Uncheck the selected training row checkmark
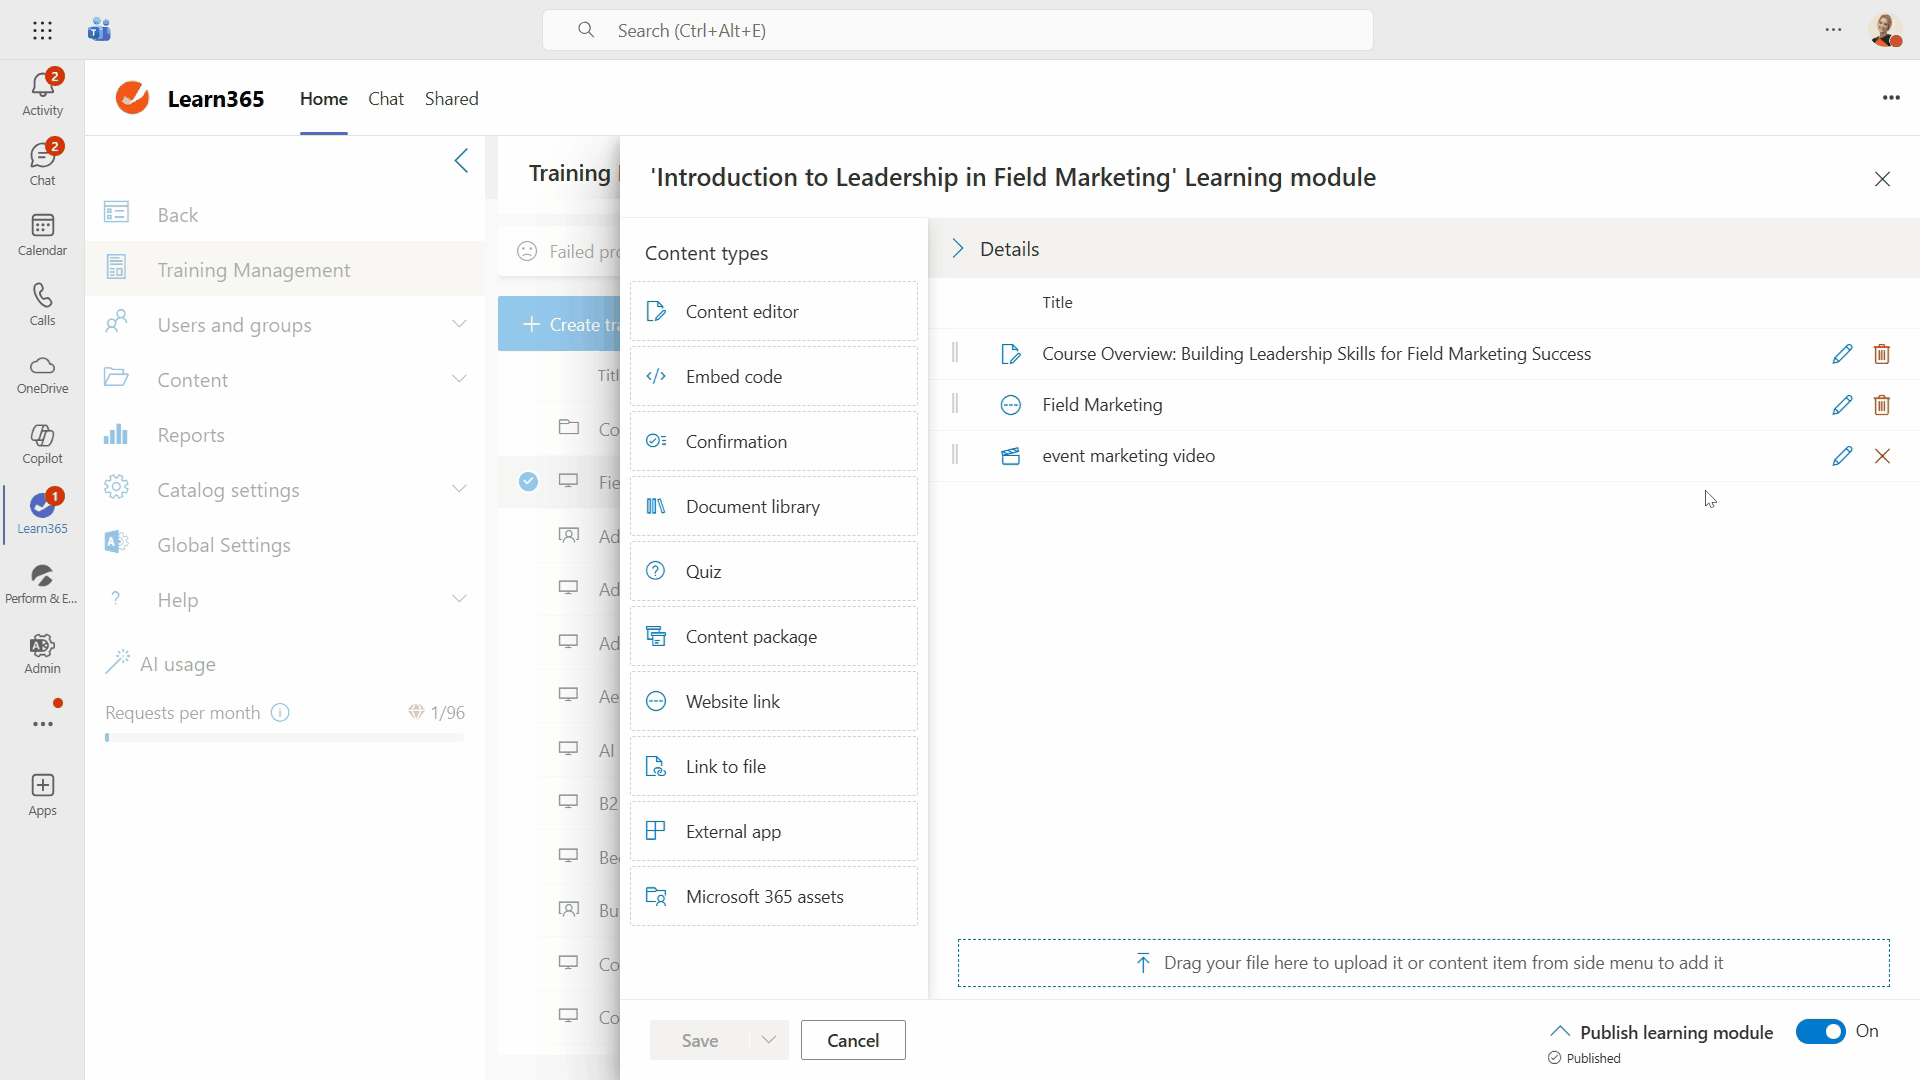The width and height of the screenshot is (1920, 1080). click(x=528, y=482)
